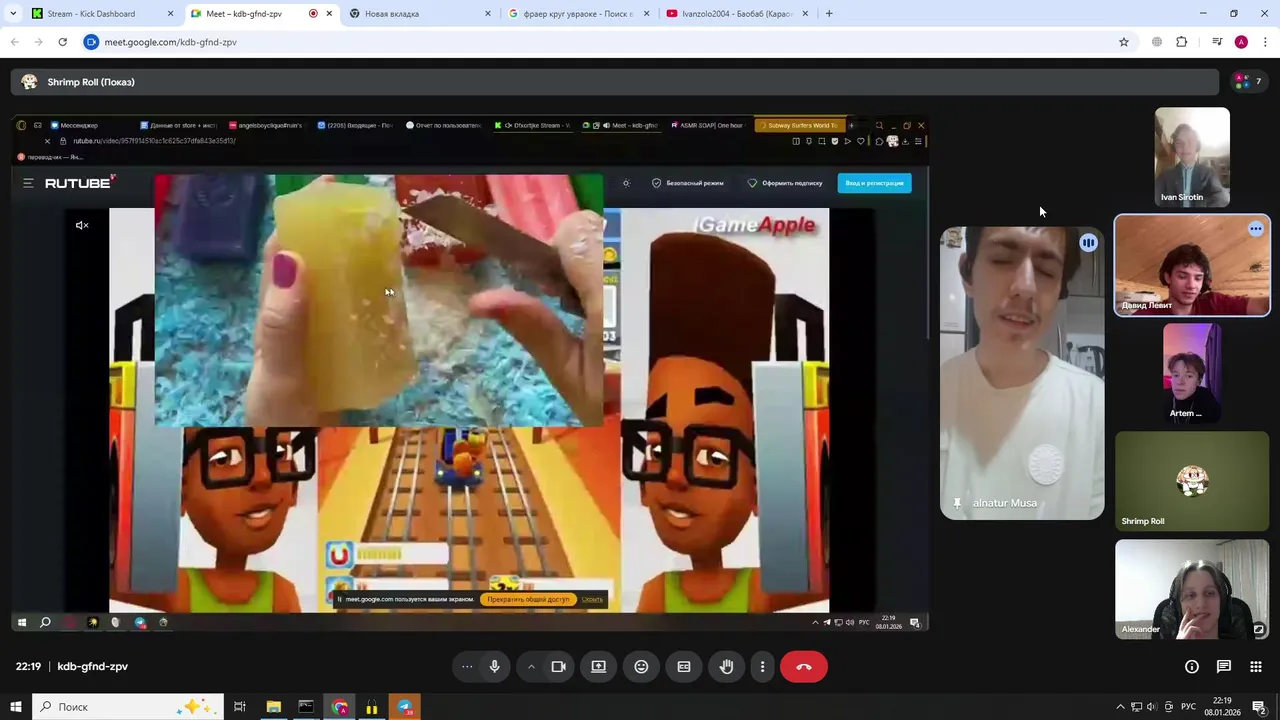Open Meet activities grid icon
This screenshot has height=720, width=1280.
tap(1256, 667)
